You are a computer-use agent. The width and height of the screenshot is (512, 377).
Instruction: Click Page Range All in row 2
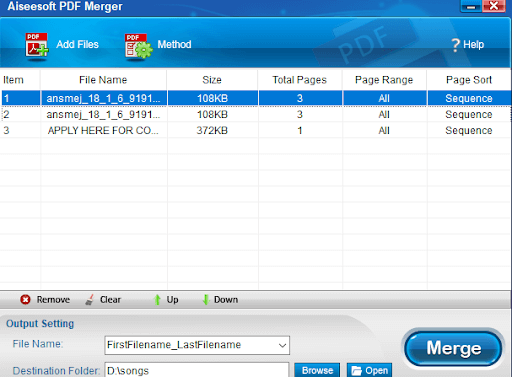tap(384, 114)
